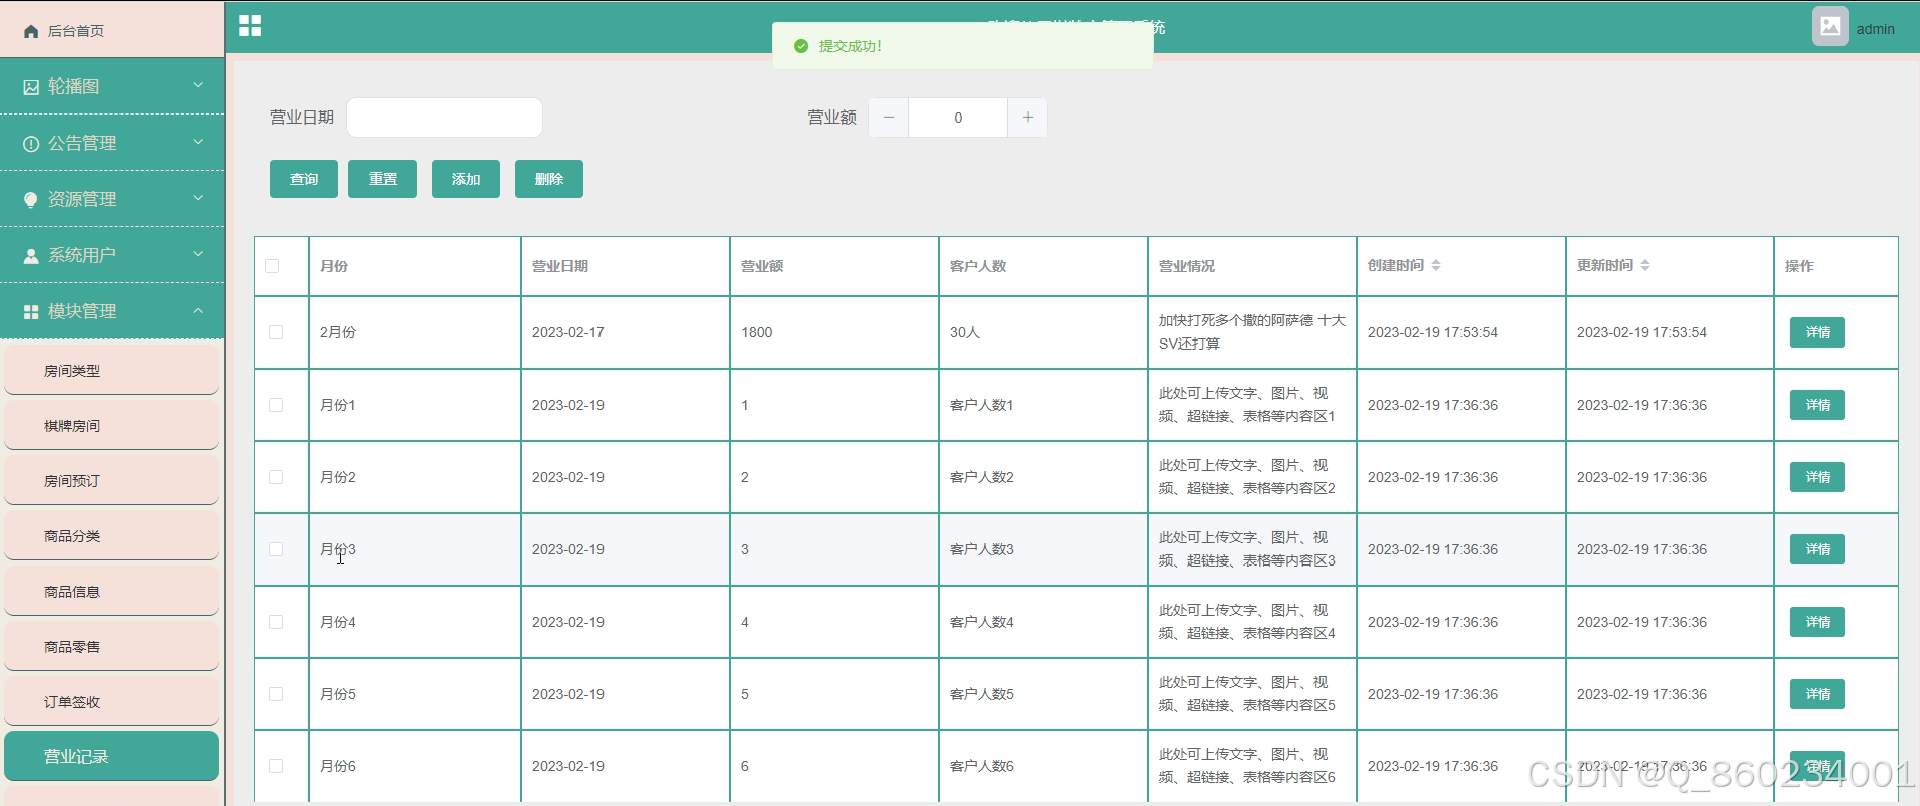This screenshot has width=1920, height=806.
Task: Click the home icon beside 后台首页
Action: pos(31,31)
